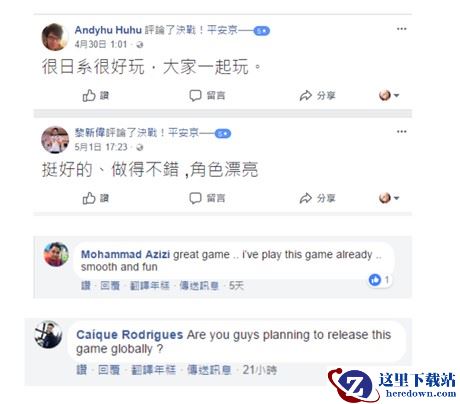Open the three-dot options menu on 黎新偉's post
The width and height of the screenshot is (460, 404).
click(x=401, y=132)
